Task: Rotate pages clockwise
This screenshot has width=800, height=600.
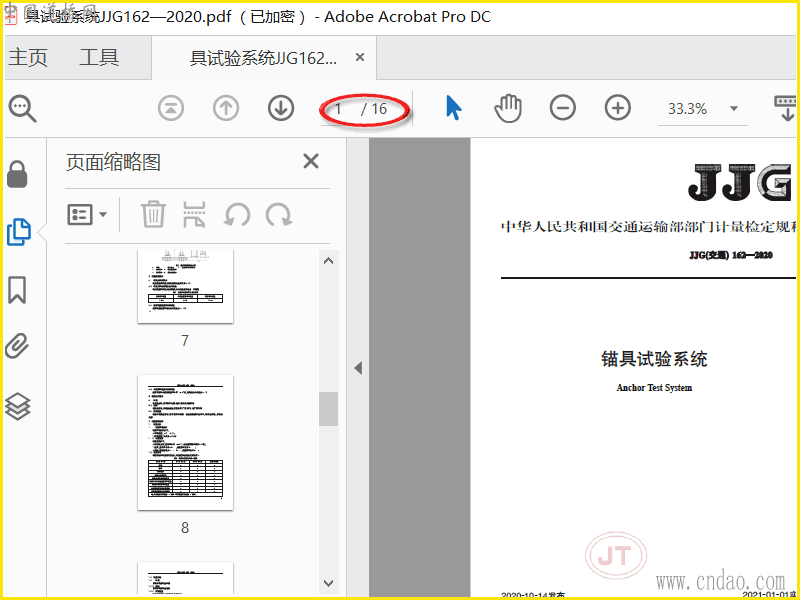Action: click(x=279, y=214)
